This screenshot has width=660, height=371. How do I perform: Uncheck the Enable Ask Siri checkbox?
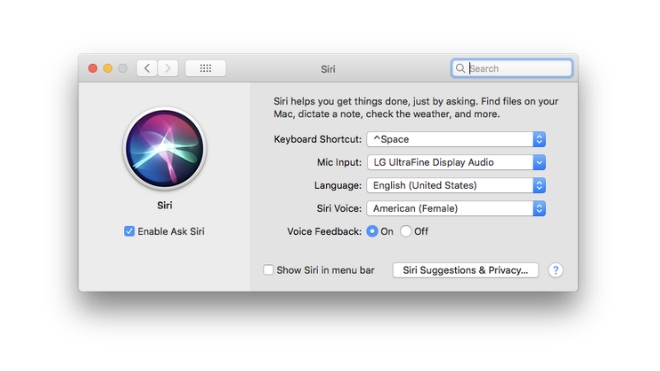point(129,231)
